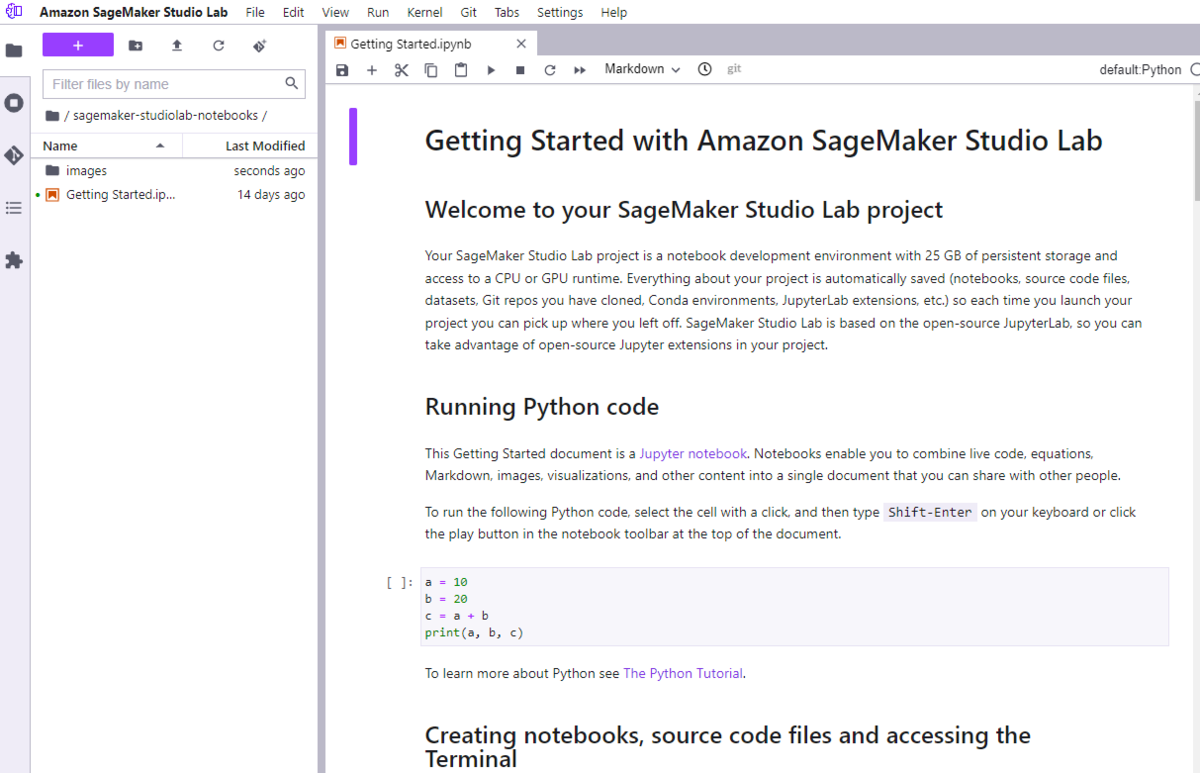Open the File menu
Viewport: 1200px width, 773px height.
pos(255,12)
